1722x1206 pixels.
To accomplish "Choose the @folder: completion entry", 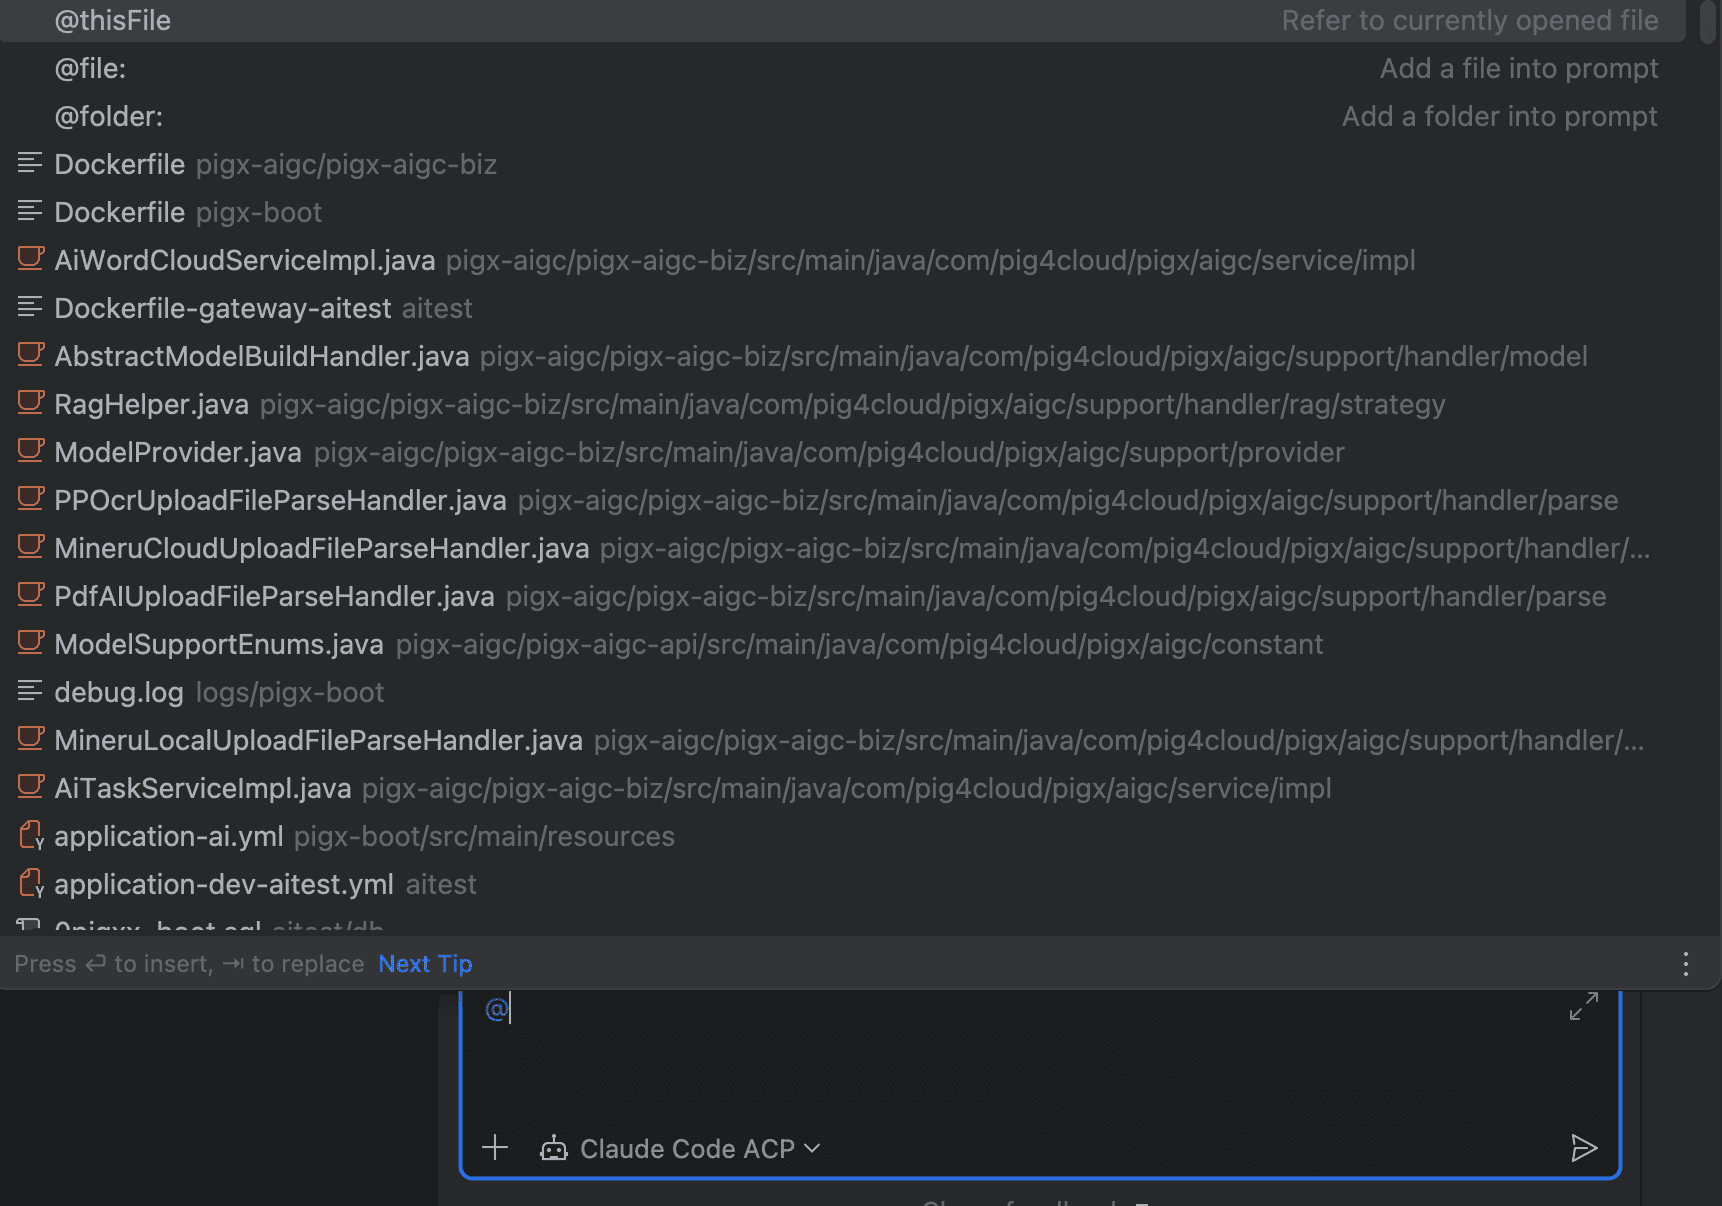I will point(108,117).
